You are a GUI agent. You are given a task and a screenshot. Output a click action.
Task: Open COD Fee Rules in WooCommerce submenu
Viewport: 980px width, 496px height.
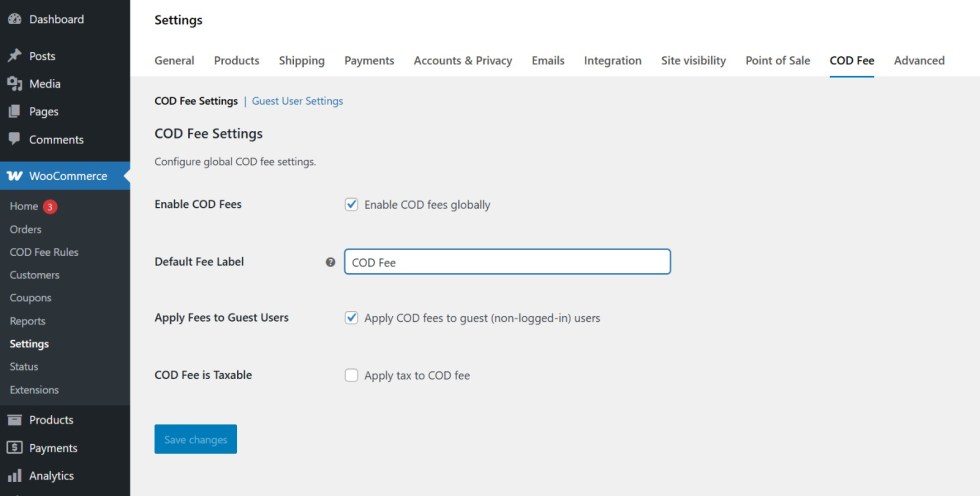click(x=44, y=252)
